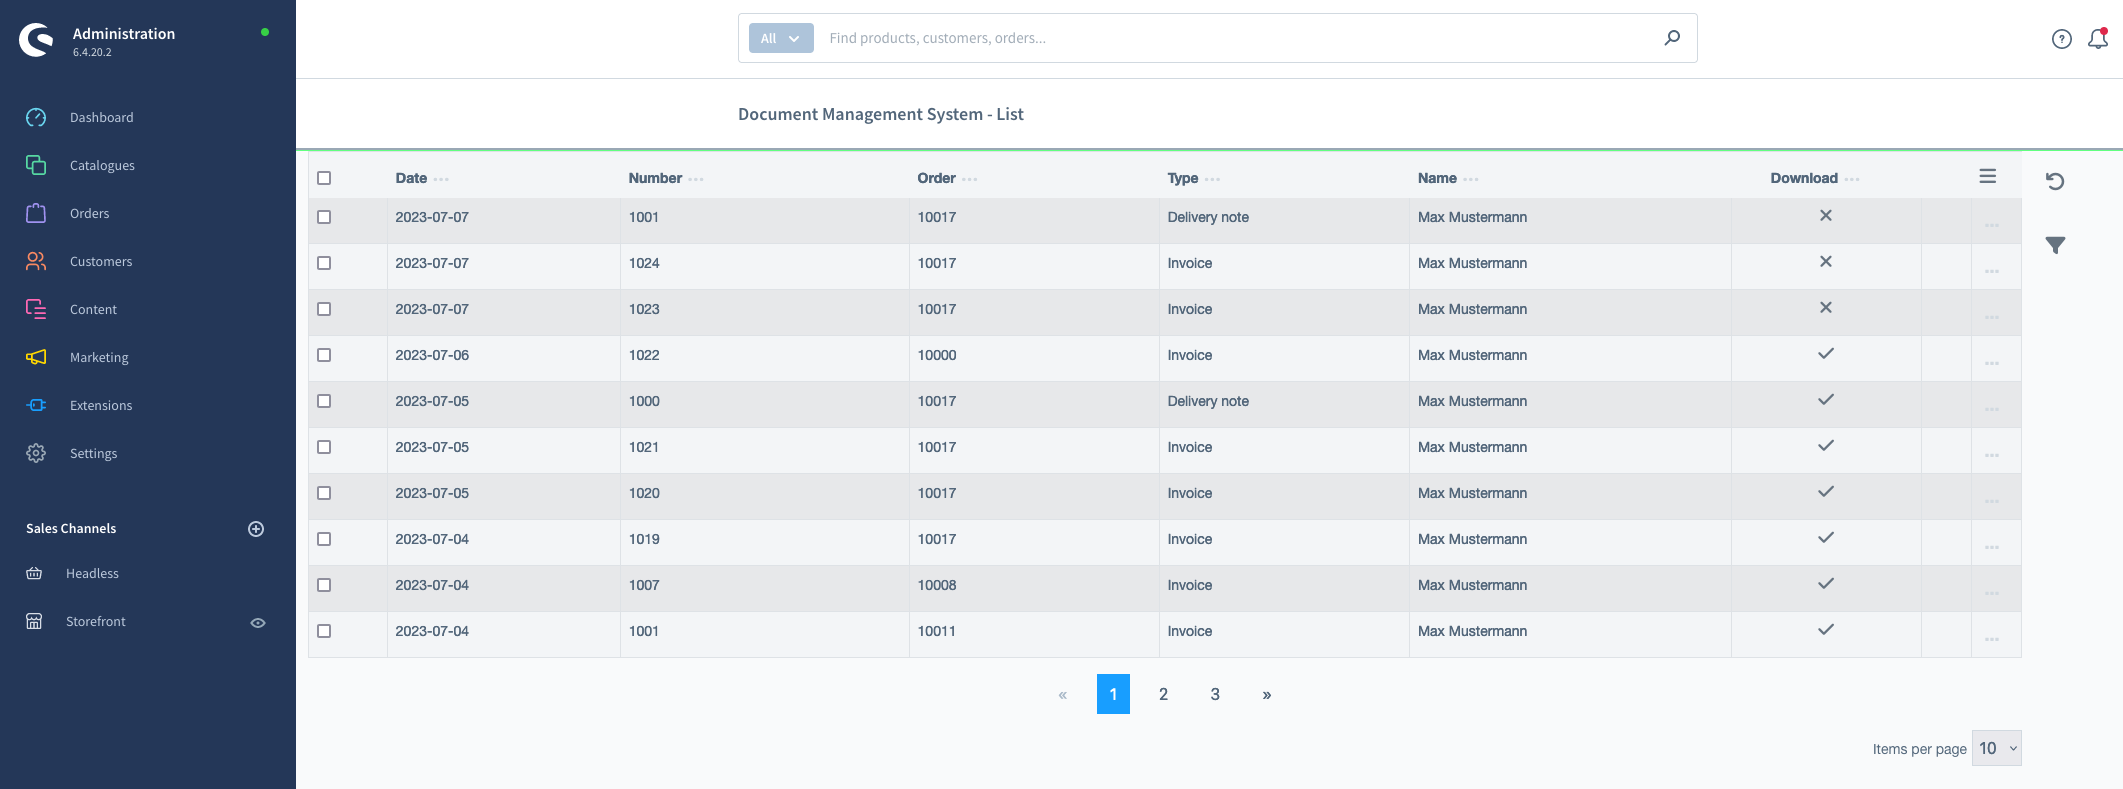Open the Storefront shop icon

[x=34, y=621]
